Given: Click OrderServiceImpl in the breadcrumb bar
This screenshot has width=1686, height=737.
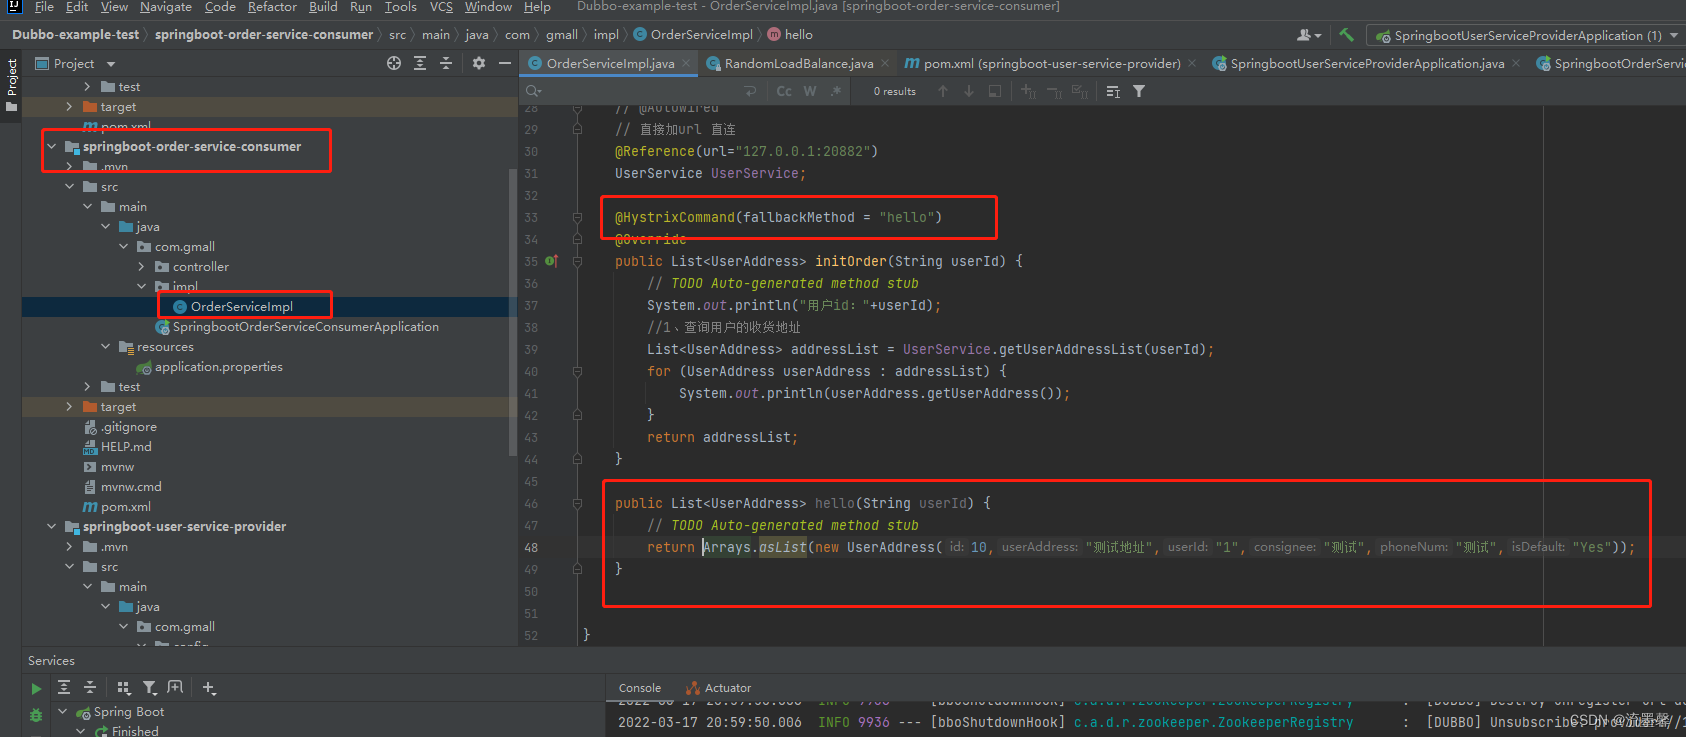Looking at the screenshot, I should [x=693, y=34].
